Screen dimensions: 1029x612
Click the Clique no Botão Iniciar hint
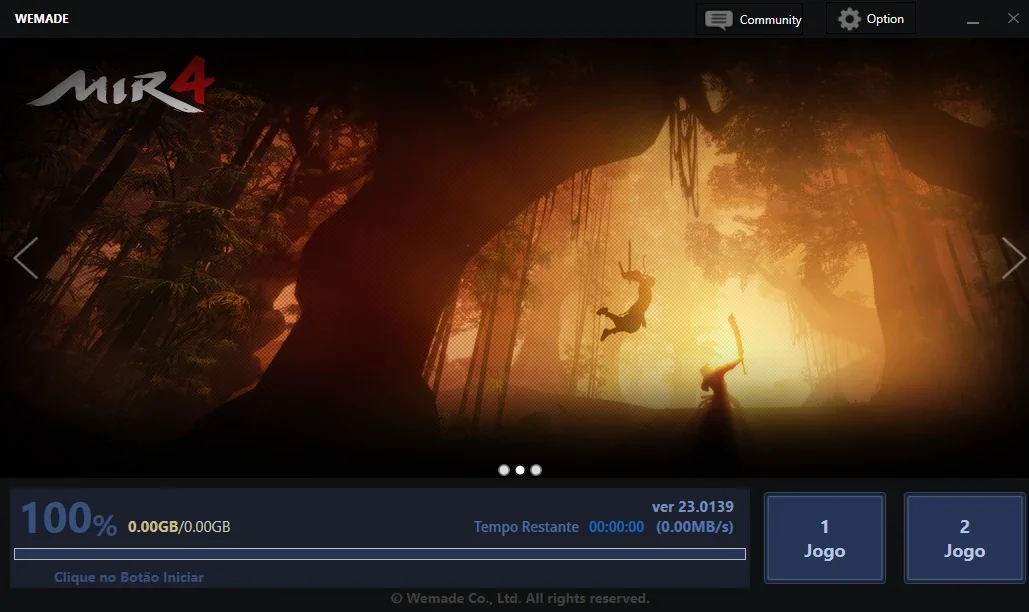[x=129, y=577]
